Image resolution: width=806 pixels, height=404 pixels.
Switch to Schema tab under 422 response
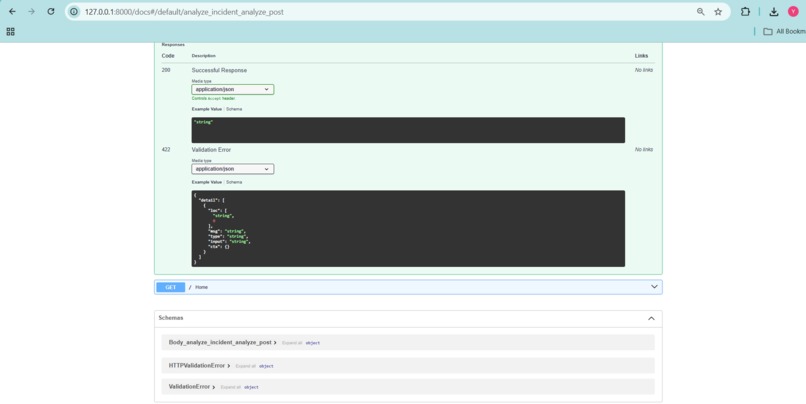234,182
